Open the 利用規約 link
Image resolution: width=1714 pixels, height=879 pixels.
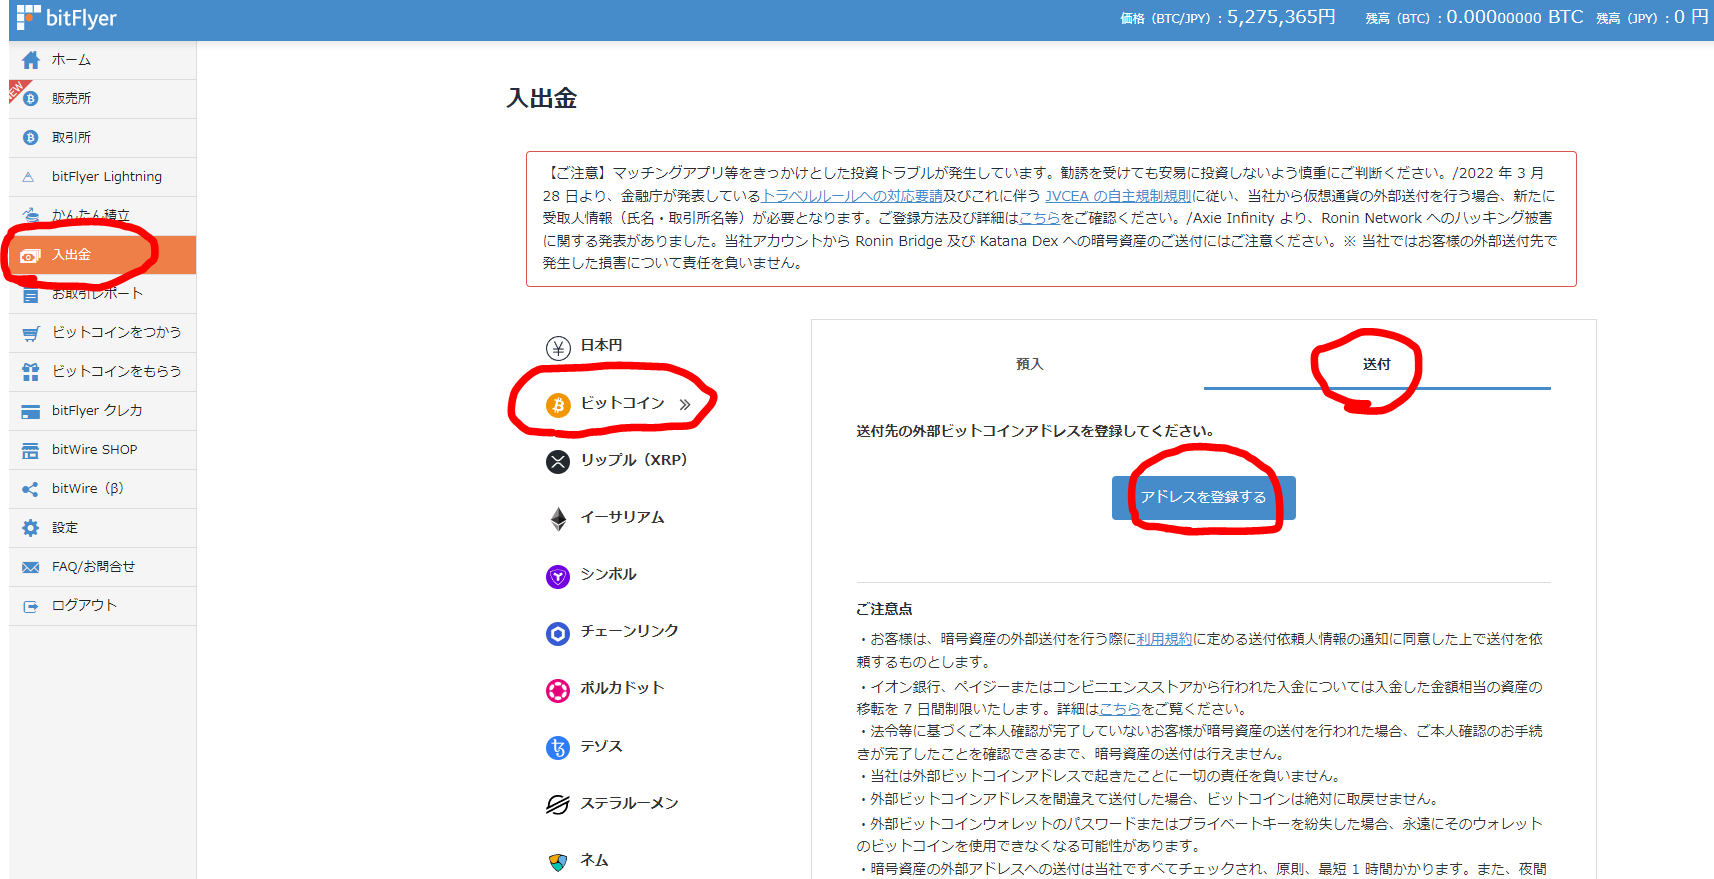[1164, 639]
